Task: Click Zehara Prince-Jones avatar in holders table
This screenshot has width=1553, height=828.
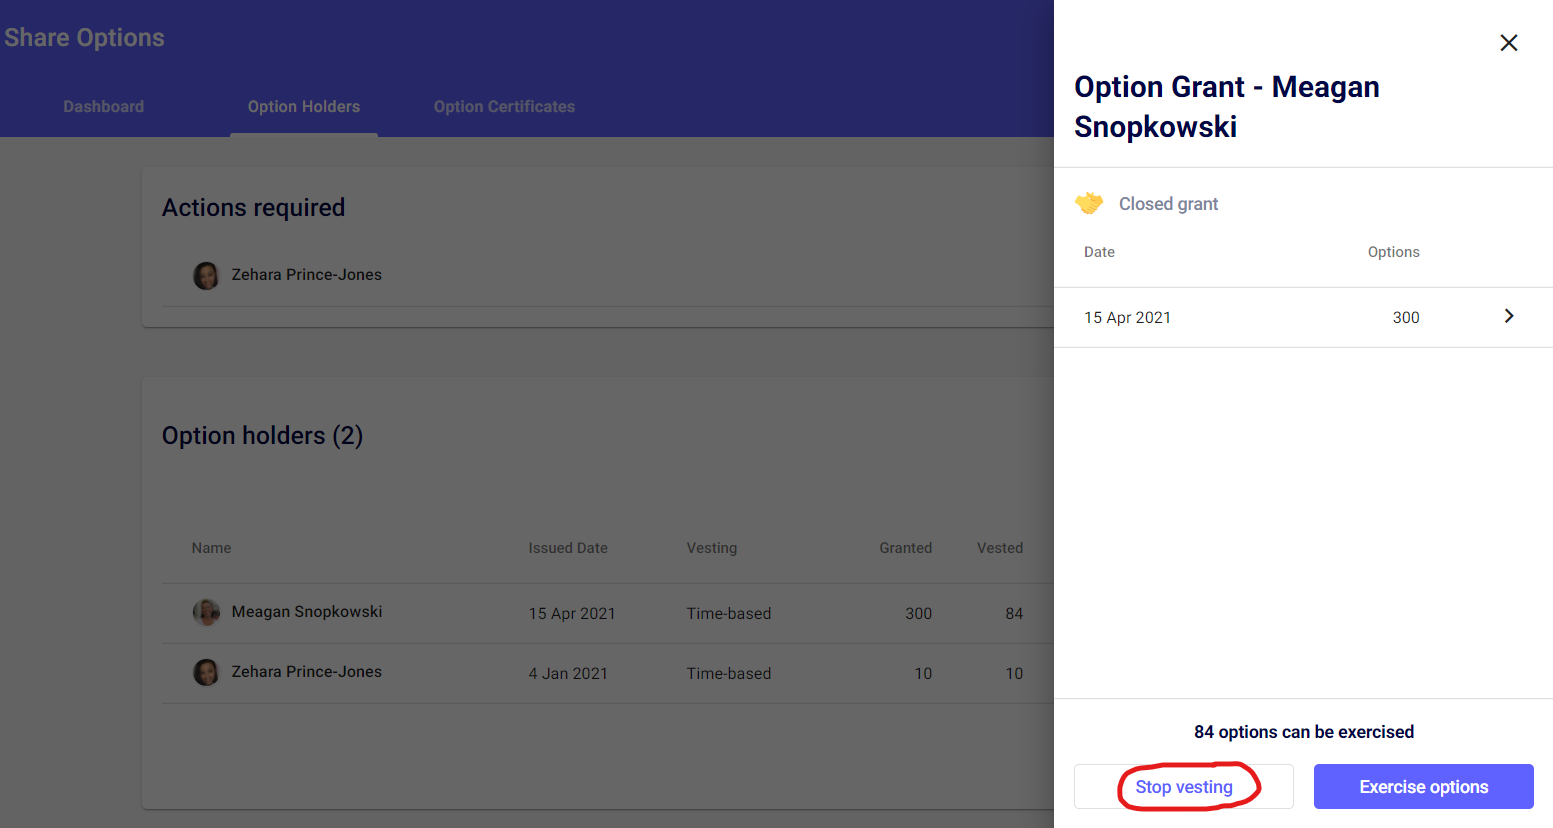Action: (x=206, y=672)
